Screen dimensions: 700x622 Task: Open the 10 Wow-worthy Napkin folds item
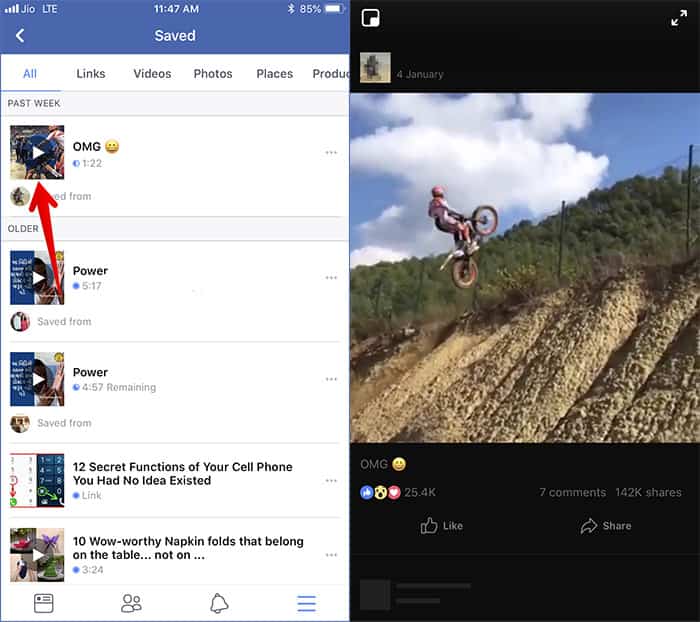pos(188,548)
